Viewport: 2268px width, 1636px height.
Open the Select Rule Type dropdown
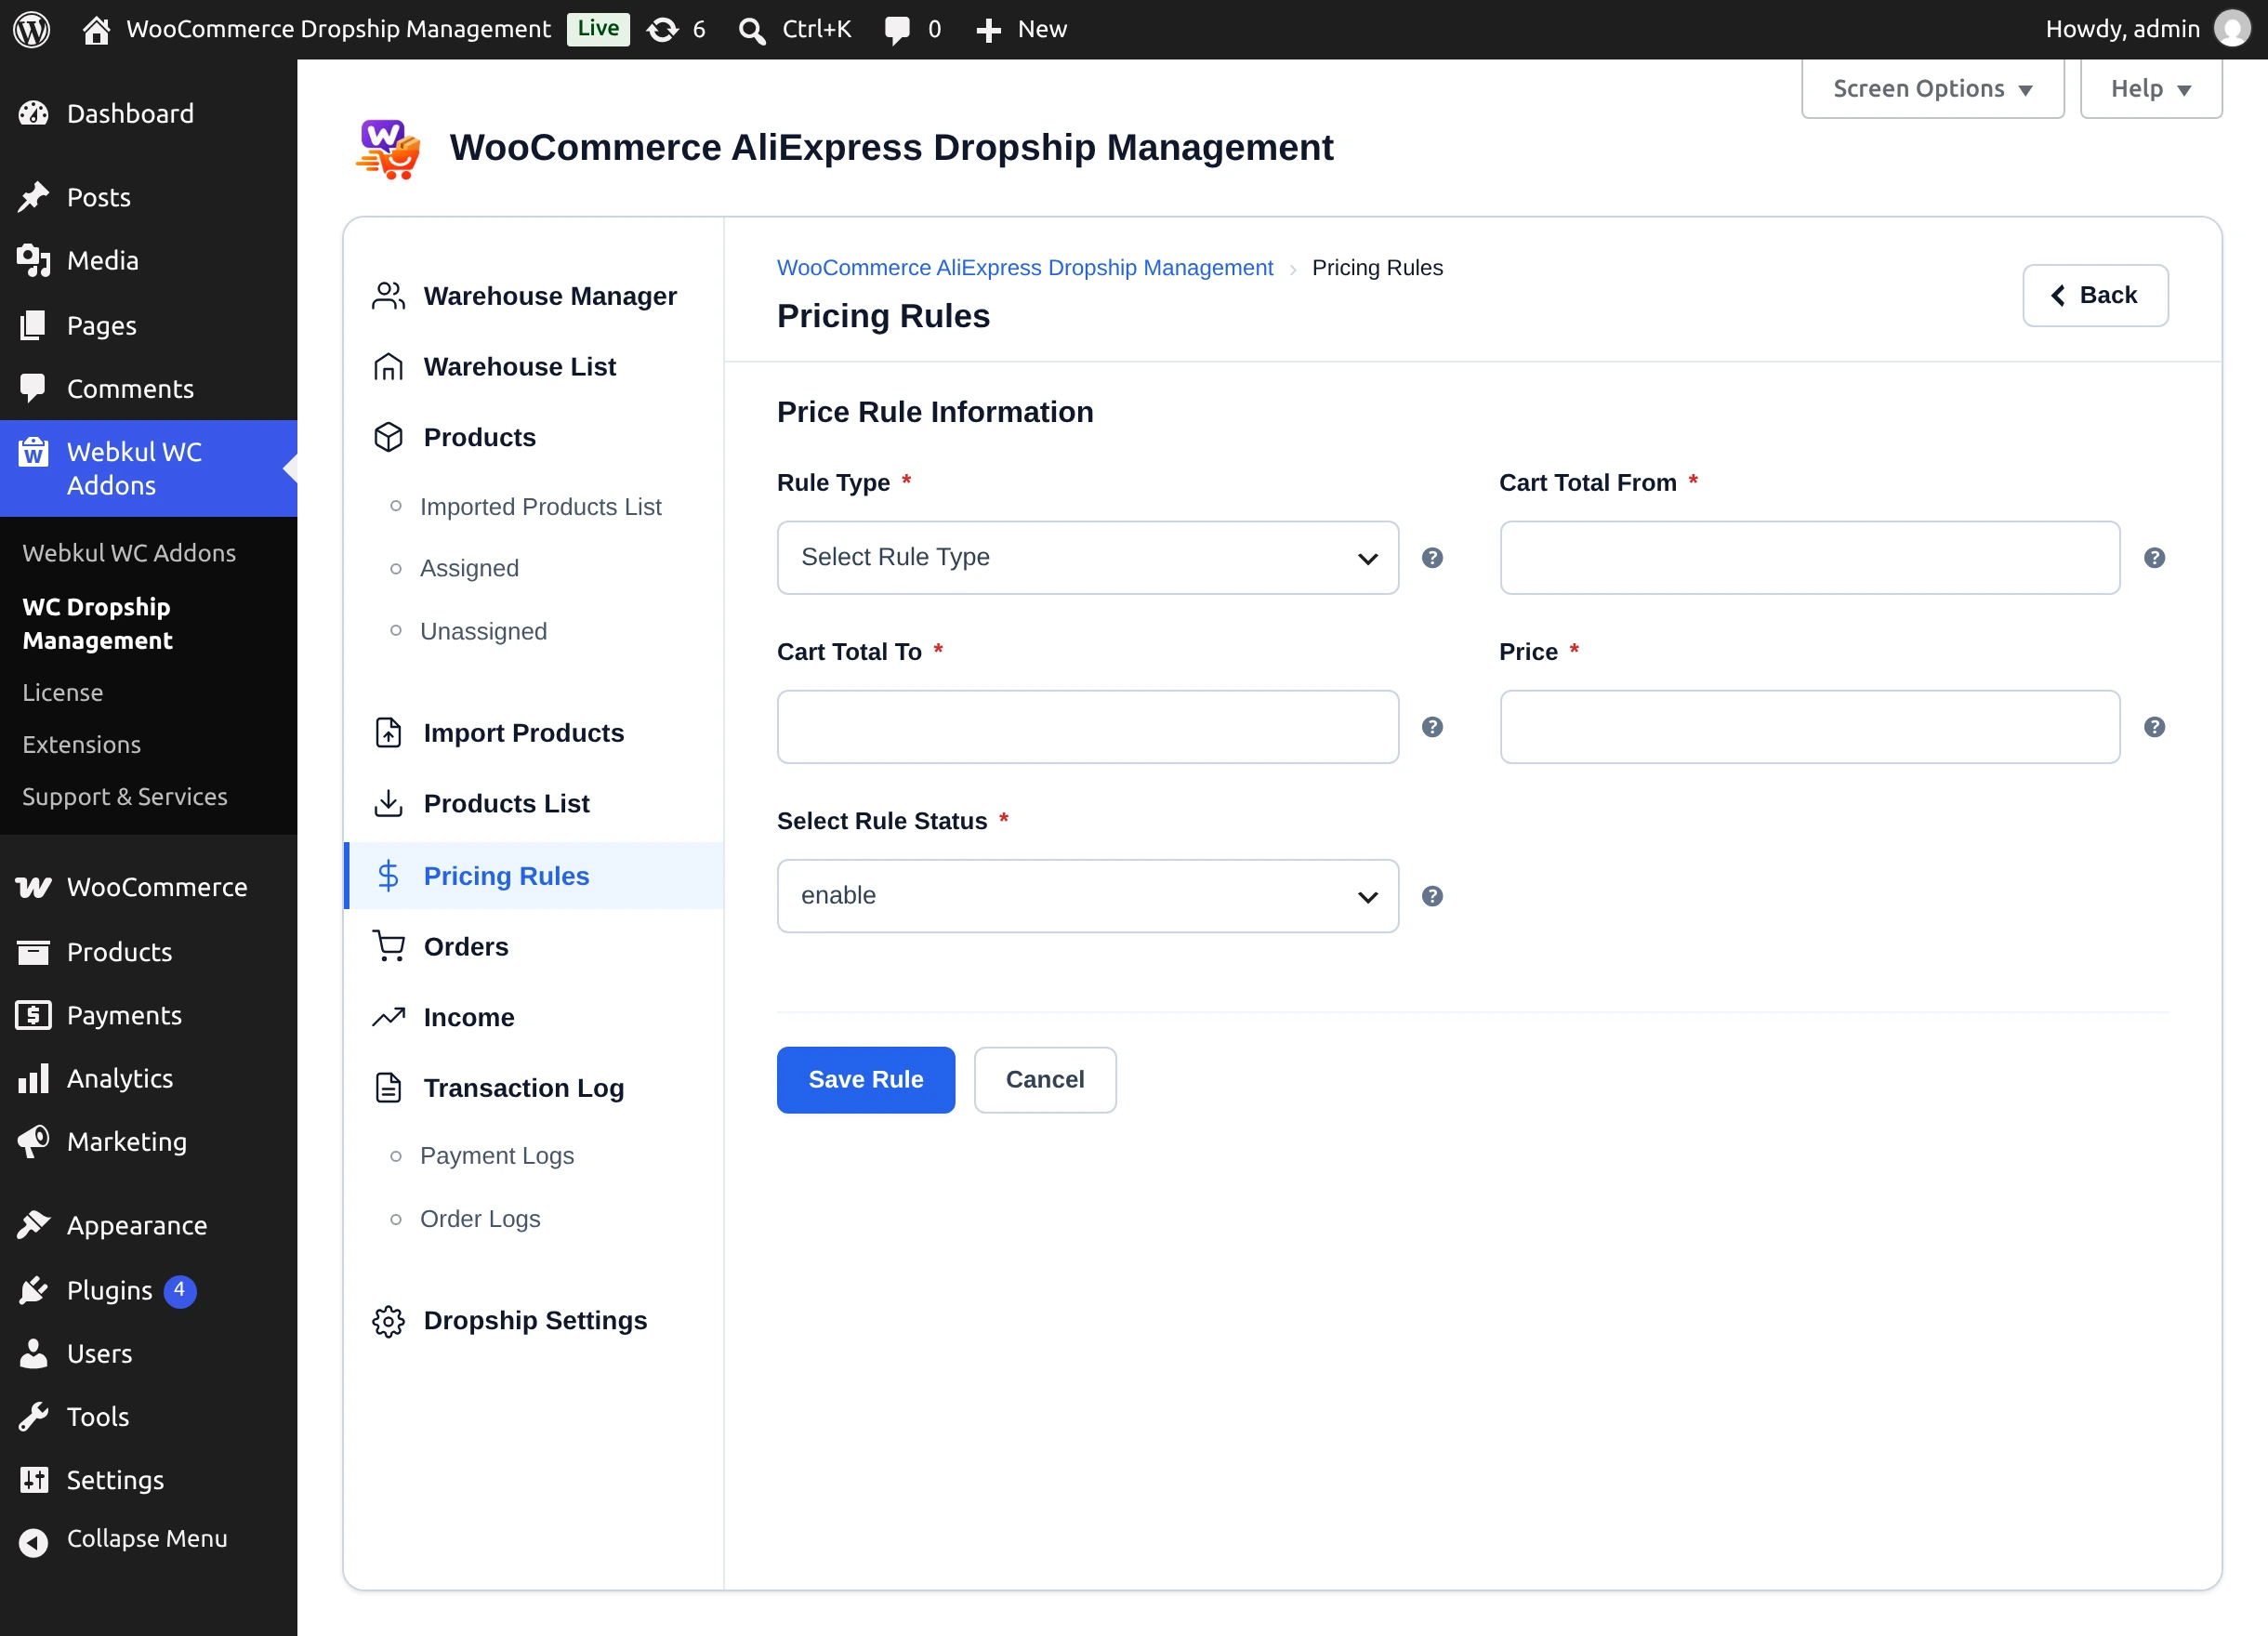1088,558
